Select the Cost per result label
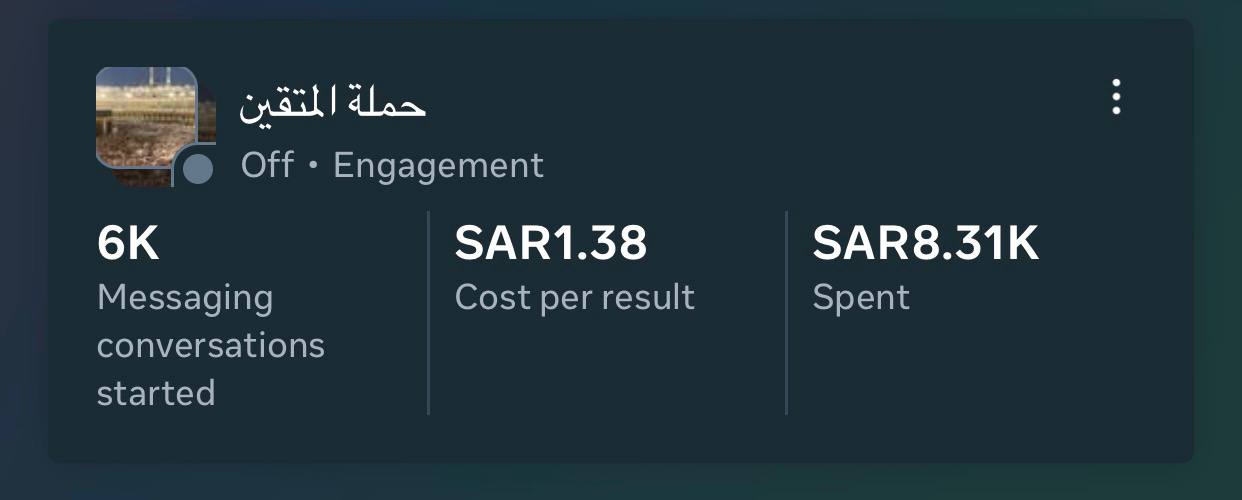Viewport: 1242px width, 500px height. pyautogui.click(x=574, y=297)
